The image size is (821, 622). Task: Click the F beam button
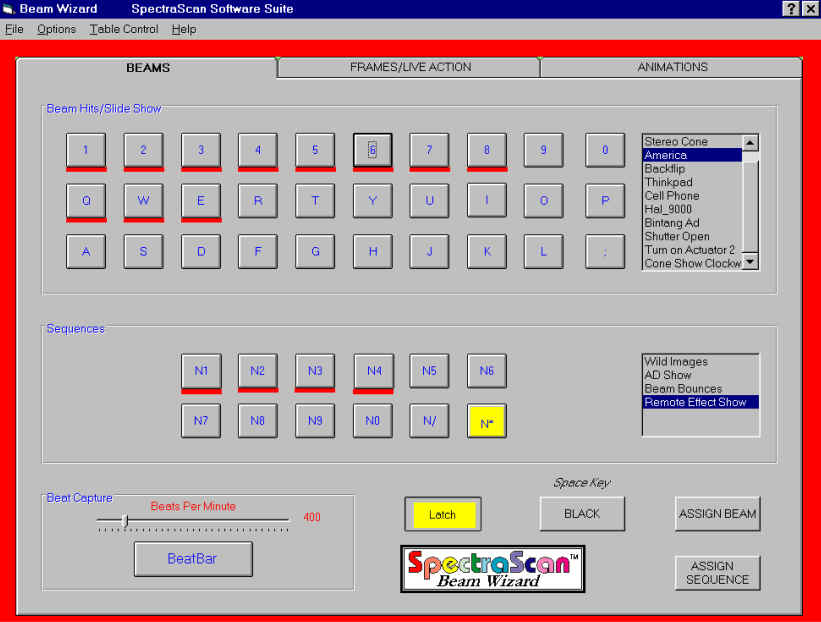(258, 252)
